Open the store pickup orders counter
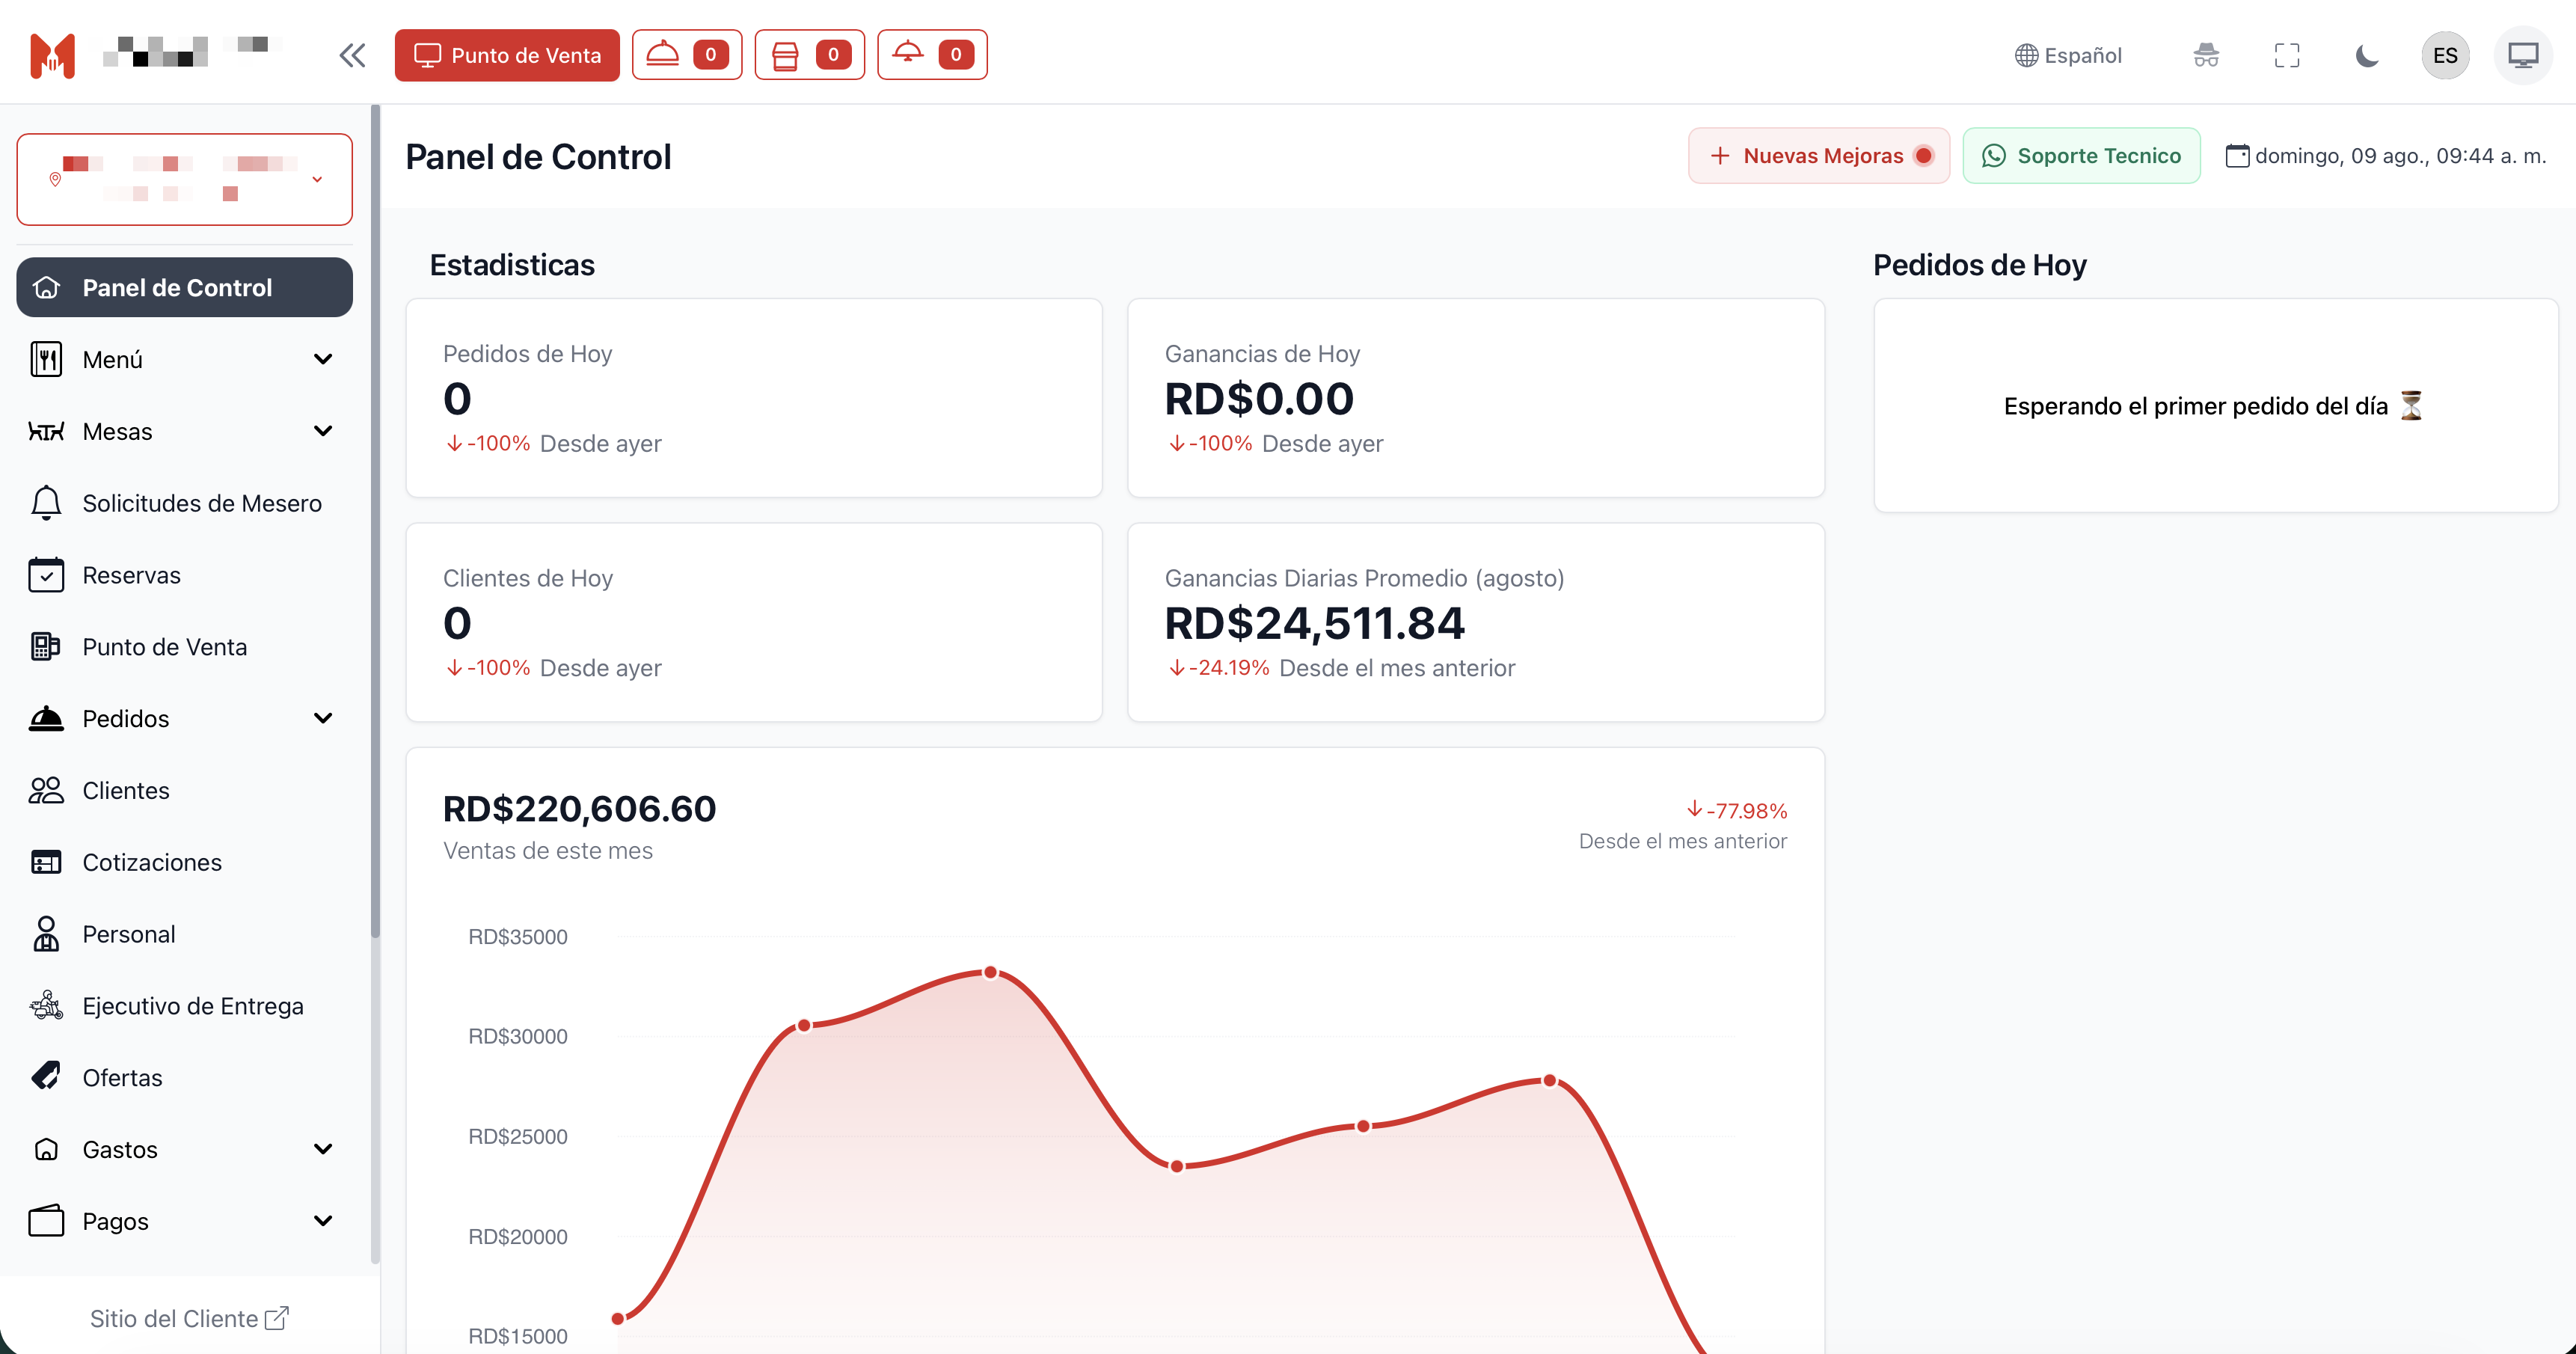This screenshot has height=1354, width=2576. click(x=809, y=55)
